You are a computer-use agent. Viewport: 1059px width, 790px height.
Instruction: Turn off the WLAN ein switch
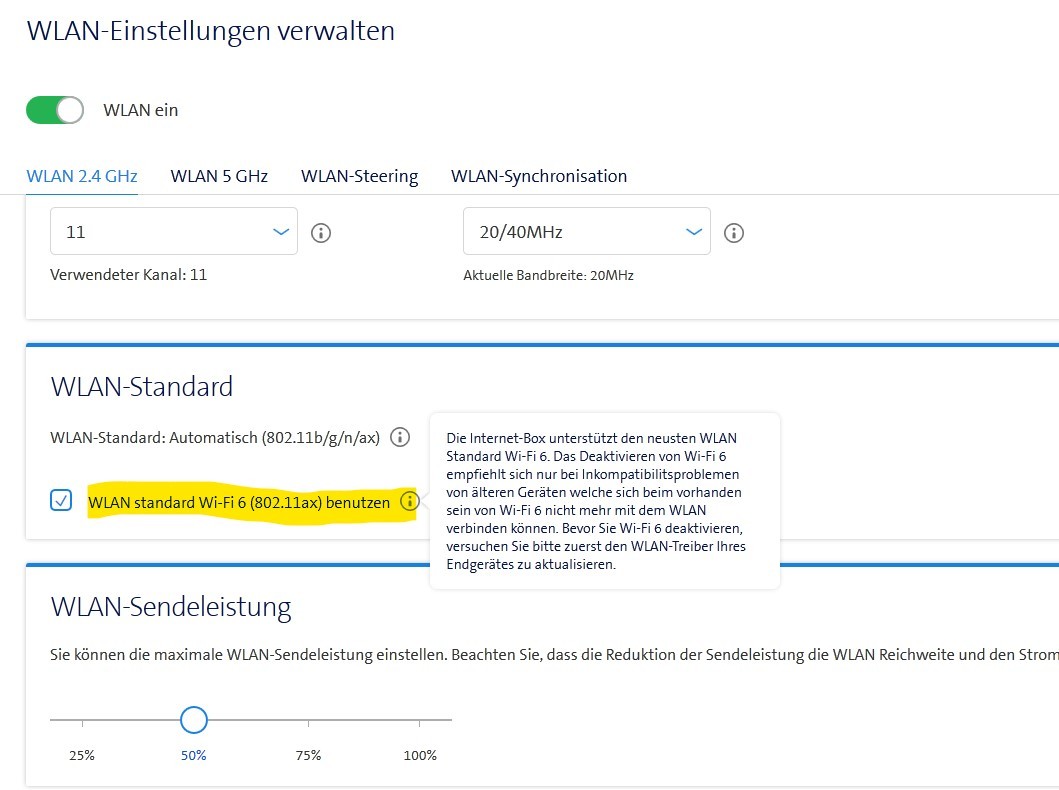pos(54,109)
